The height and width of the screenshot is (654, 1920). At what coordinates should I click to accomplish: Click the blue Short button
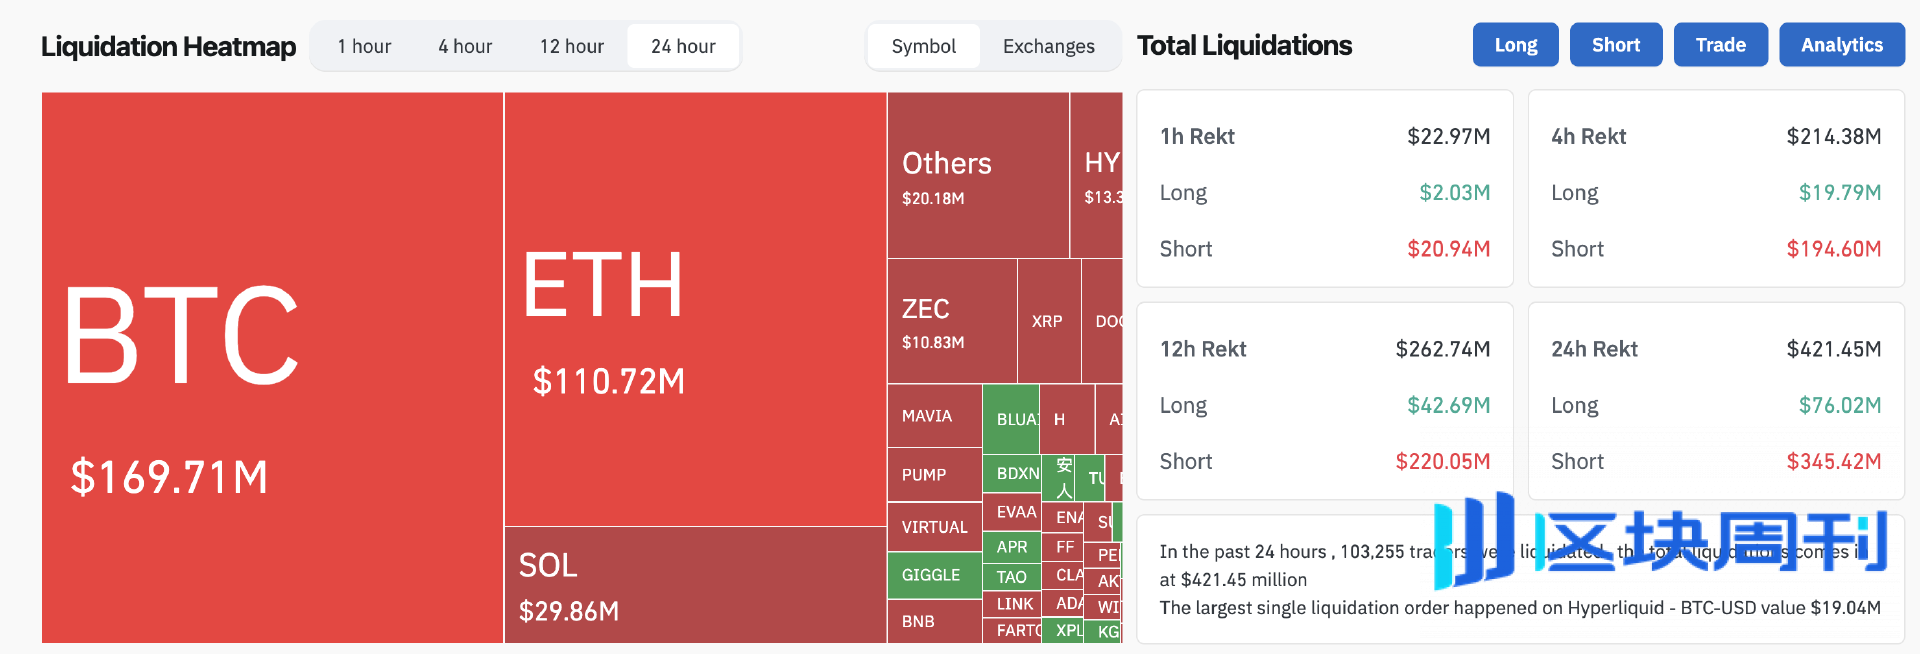[1615, 45]
